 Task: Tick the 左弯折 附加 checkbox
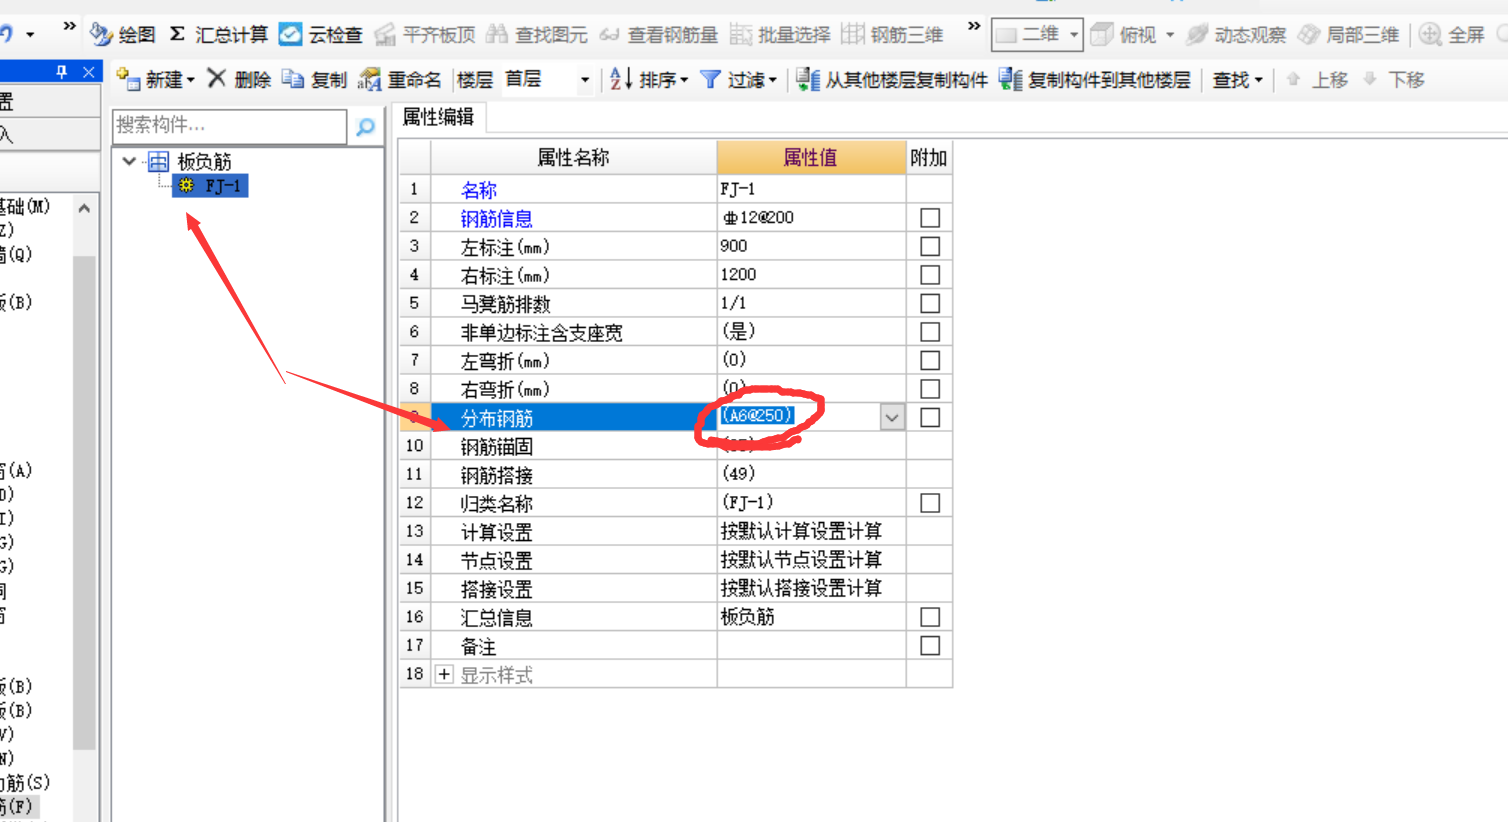[x=930, y=360]
